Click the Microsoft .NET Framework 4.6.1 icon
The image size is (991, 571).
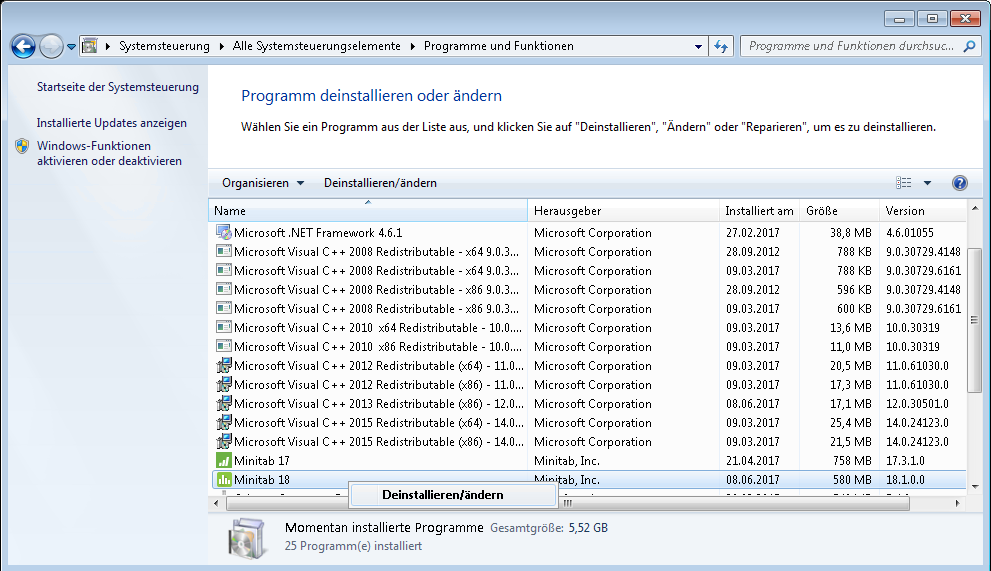[224, 233]
